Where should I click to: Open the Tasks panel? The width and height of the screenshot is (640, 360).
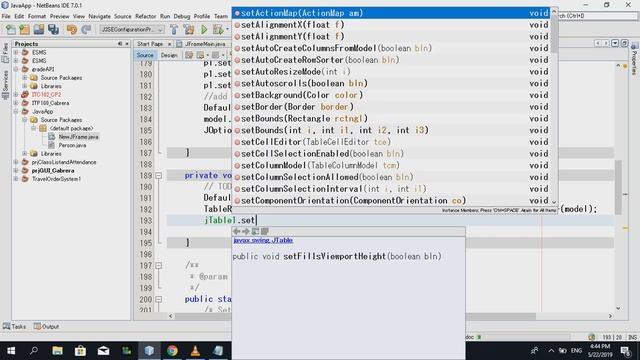(14, 327)
